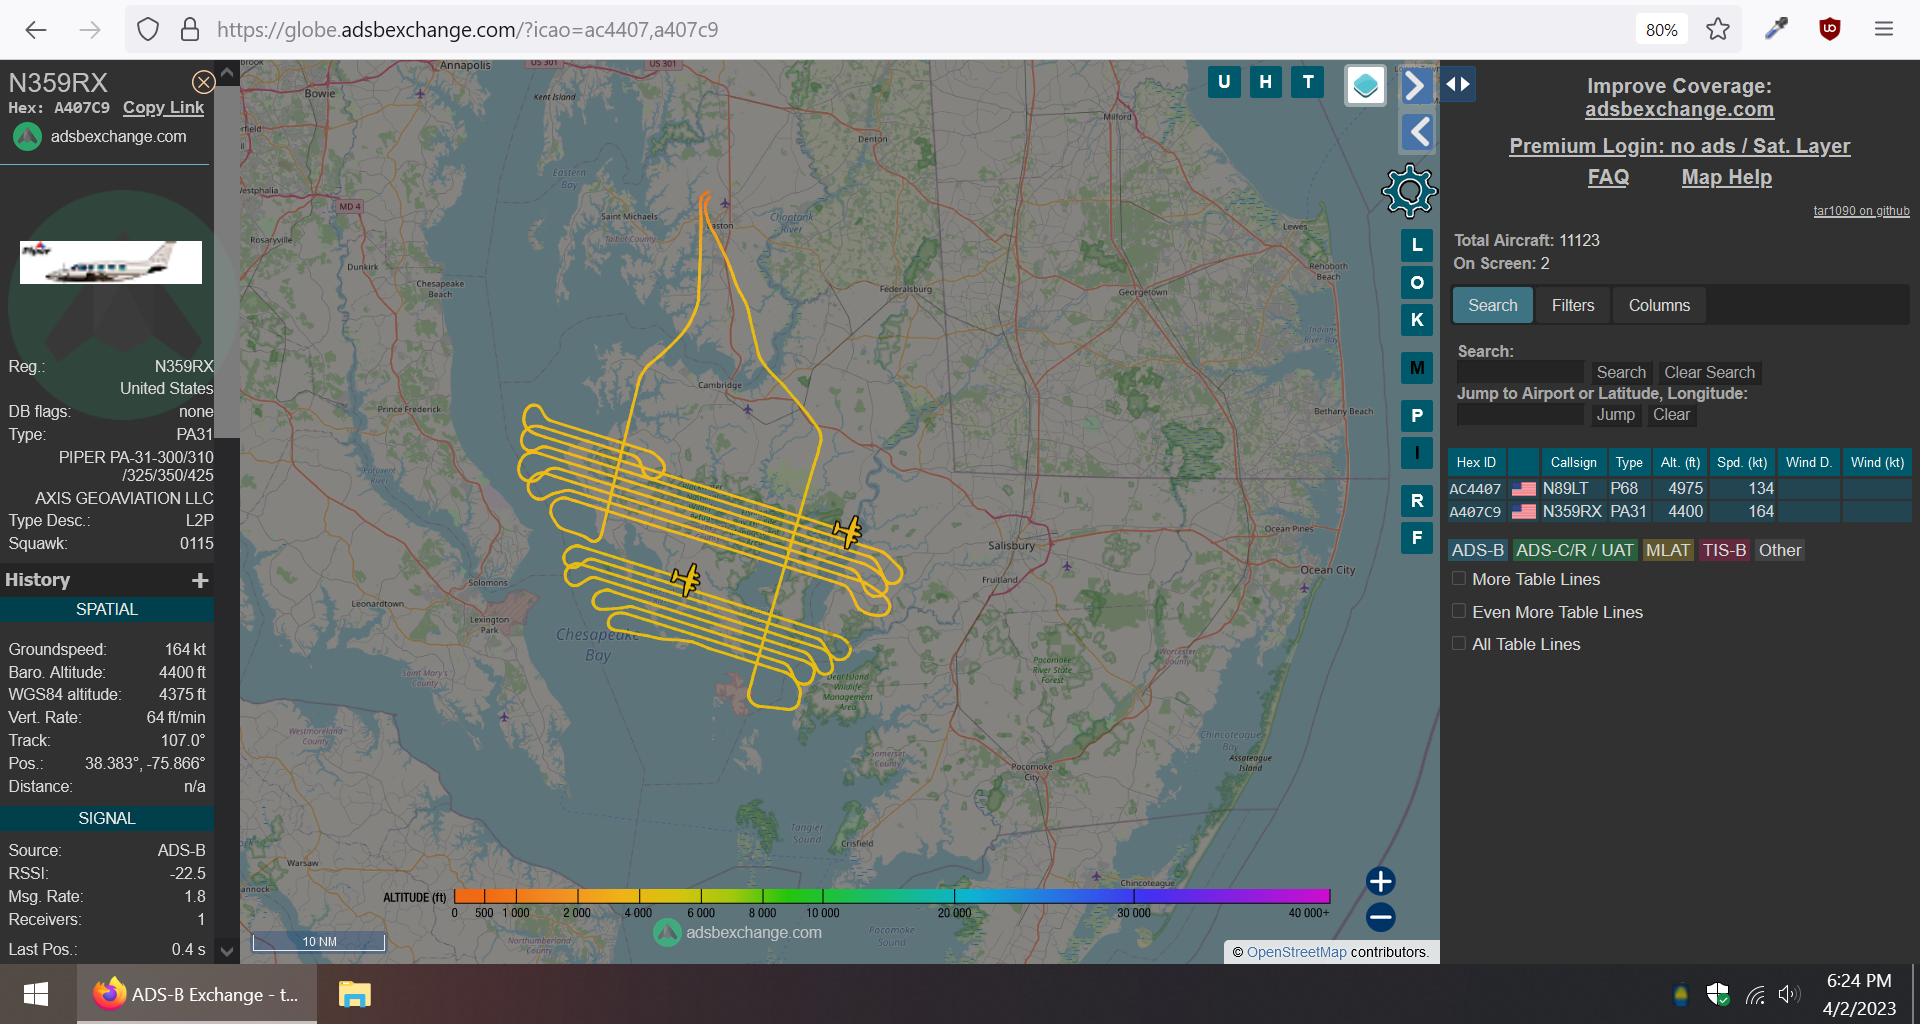Screen dimensions: 1920x1024
Task: Click the H map button
Action: pos(1266,82)
